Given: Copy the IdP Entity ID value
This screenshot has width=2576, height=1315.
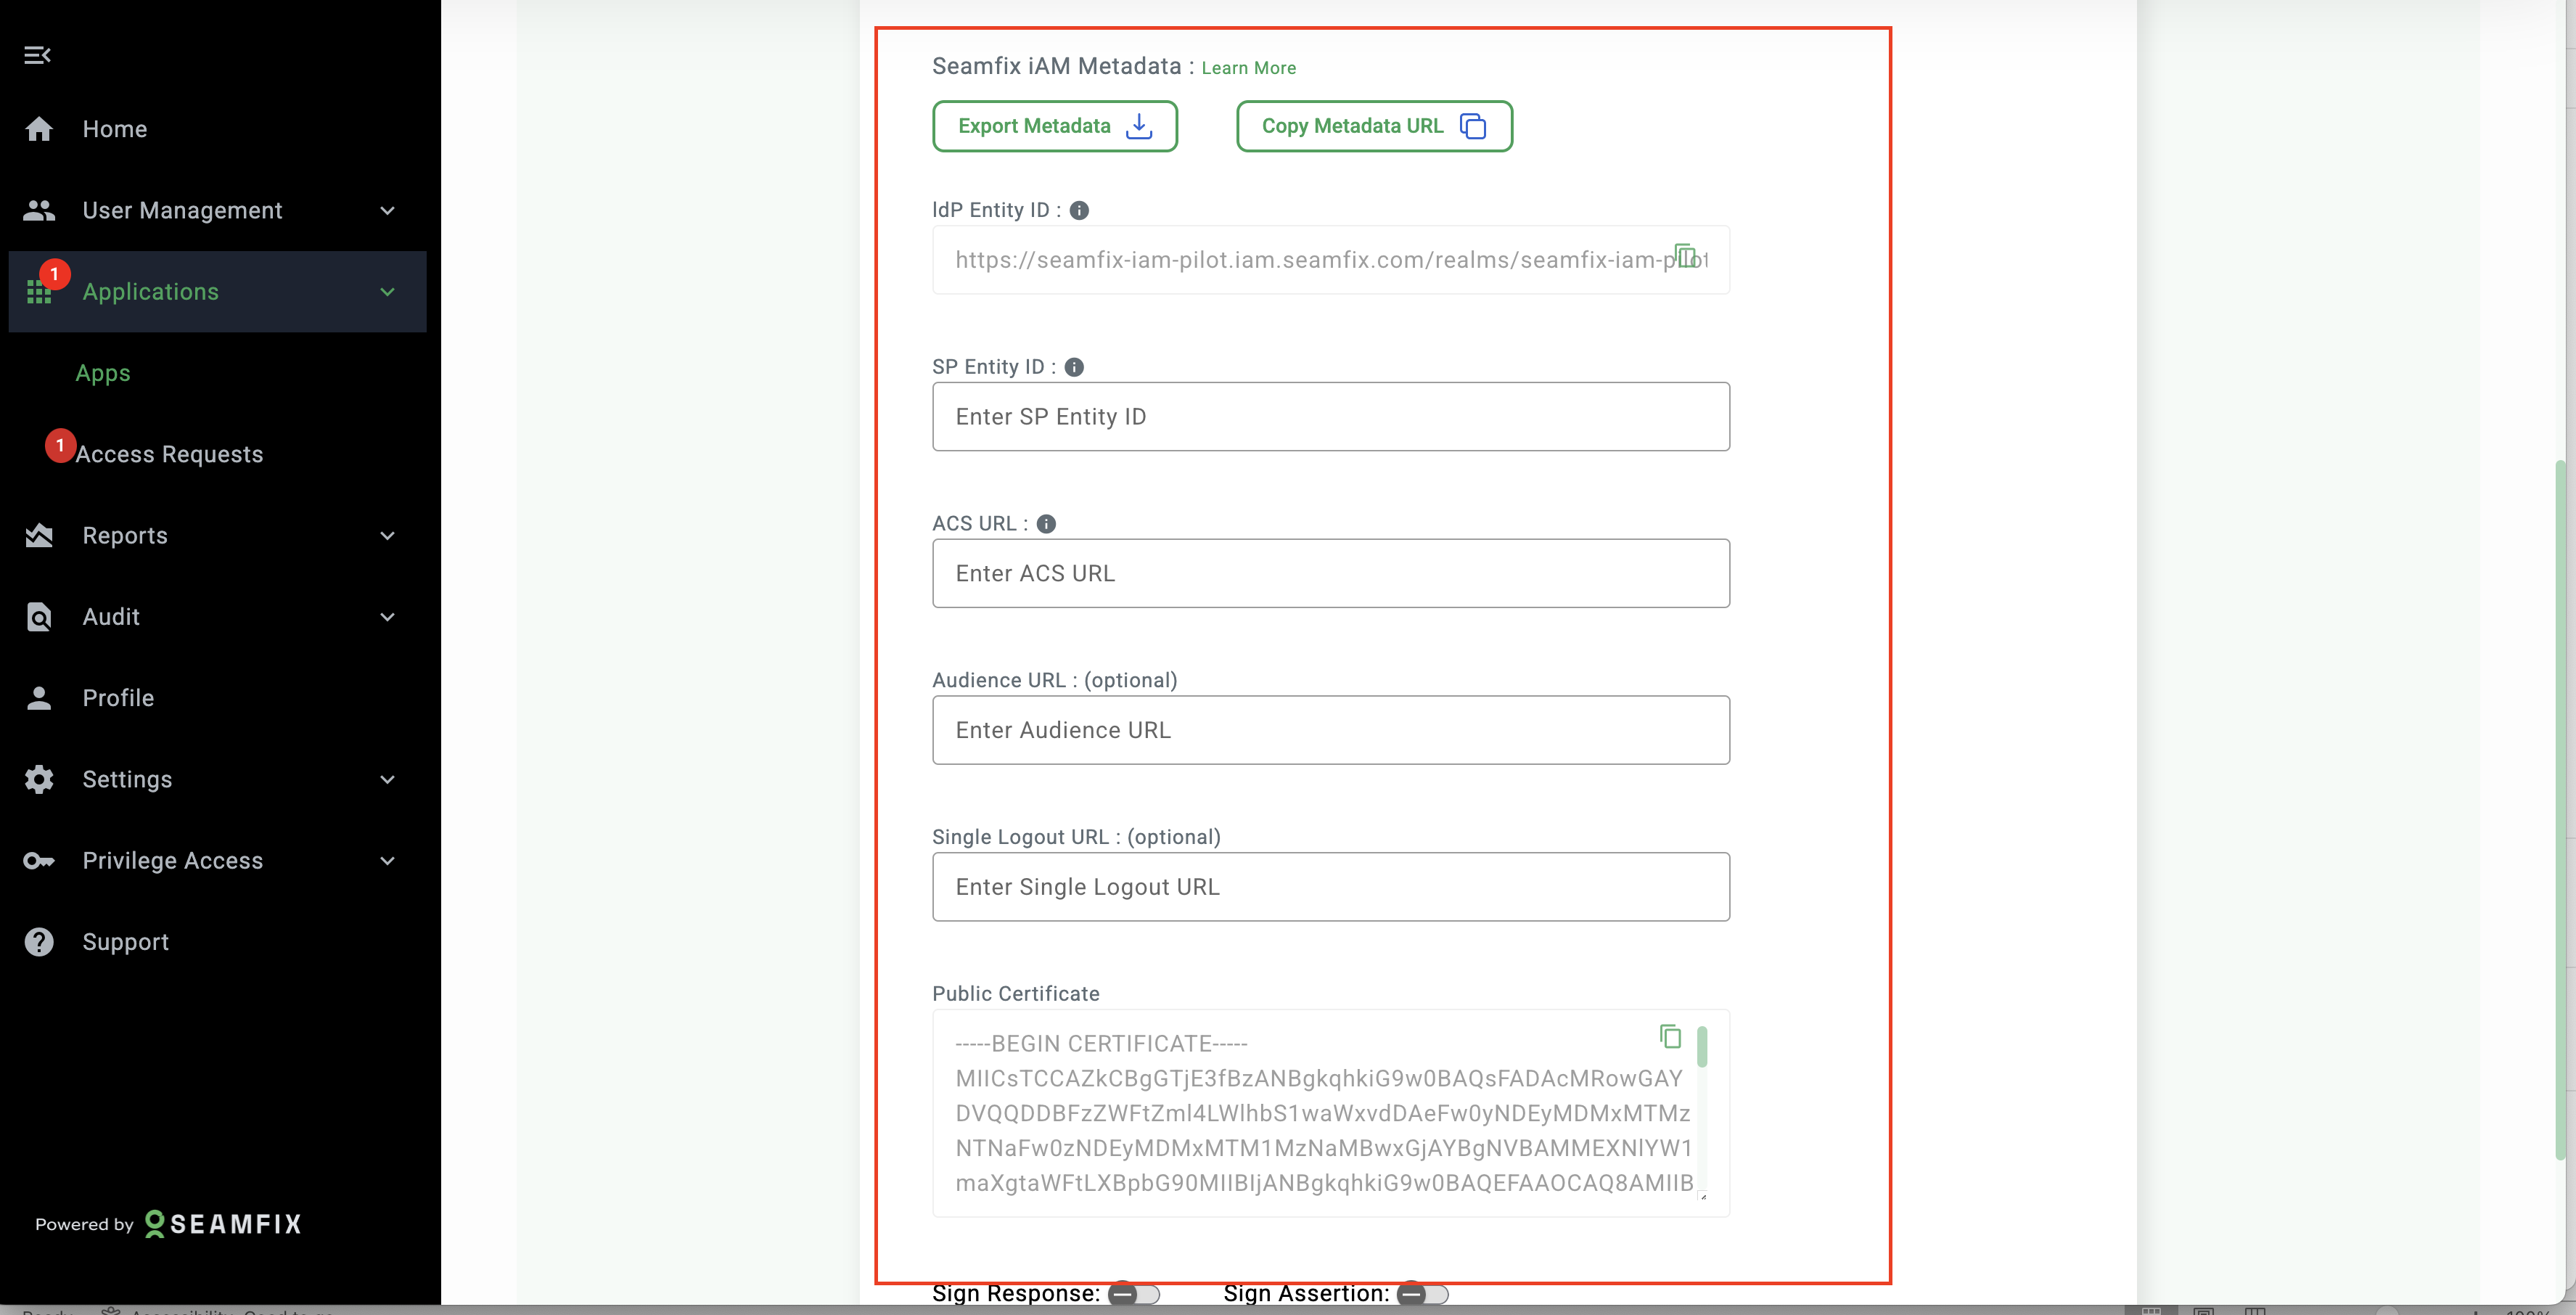Looking at the screenshot, I should [1685, 257].
